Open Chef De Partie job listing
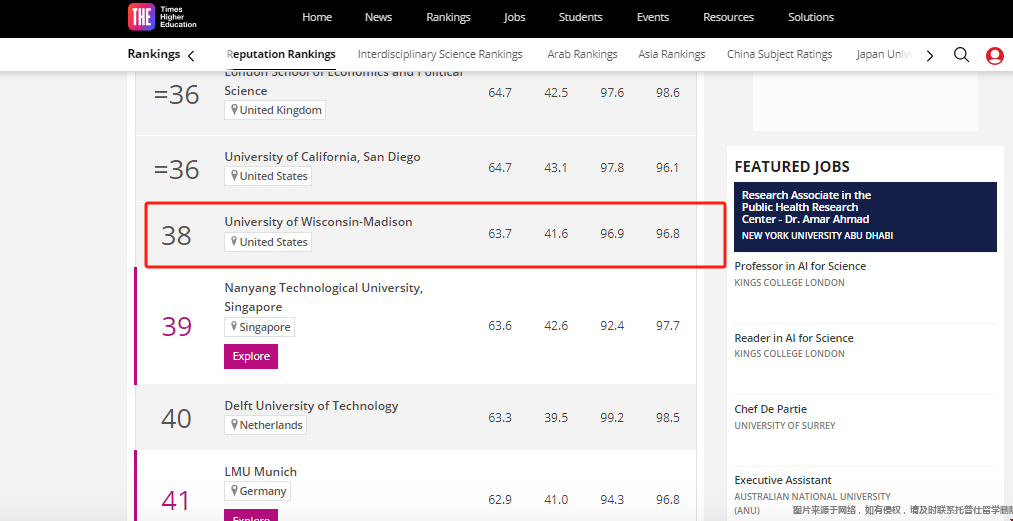 coord(770,409)
